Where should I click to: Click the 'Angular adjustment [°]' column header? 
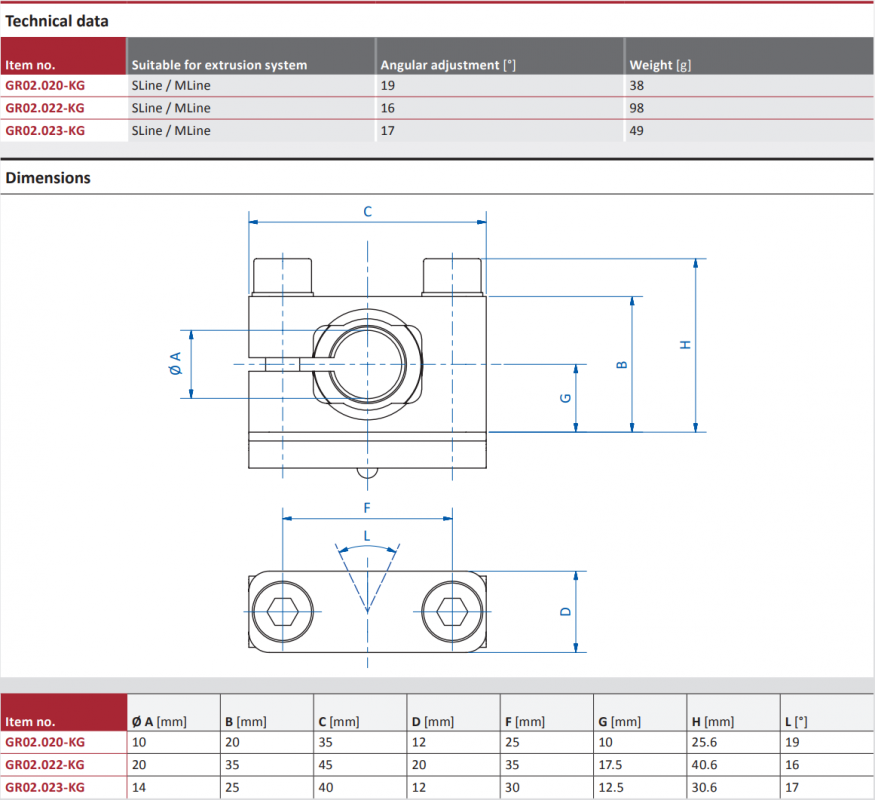pyautogui.click(x=448, y=65)
